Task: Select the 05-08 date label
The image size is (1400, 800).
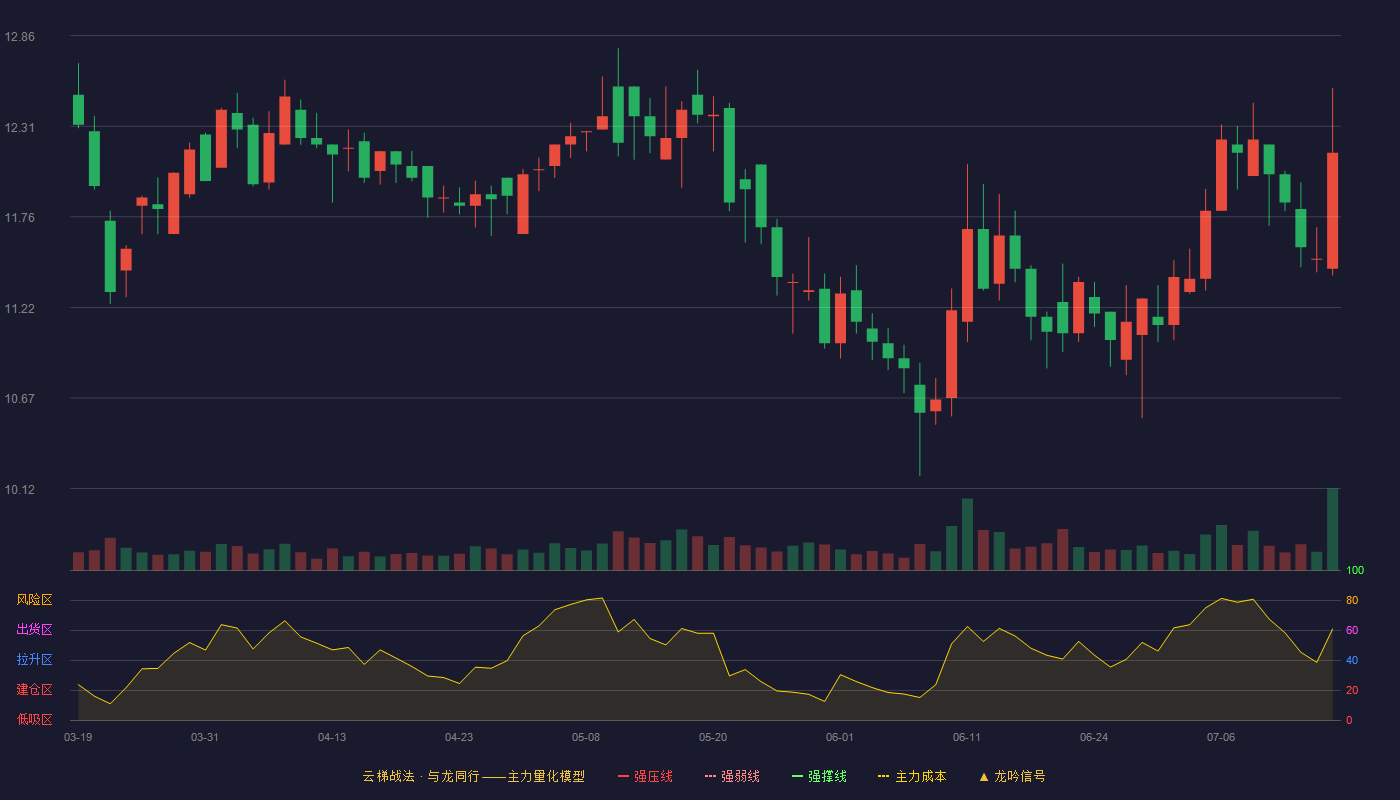Action: click(x=586, y=737)
